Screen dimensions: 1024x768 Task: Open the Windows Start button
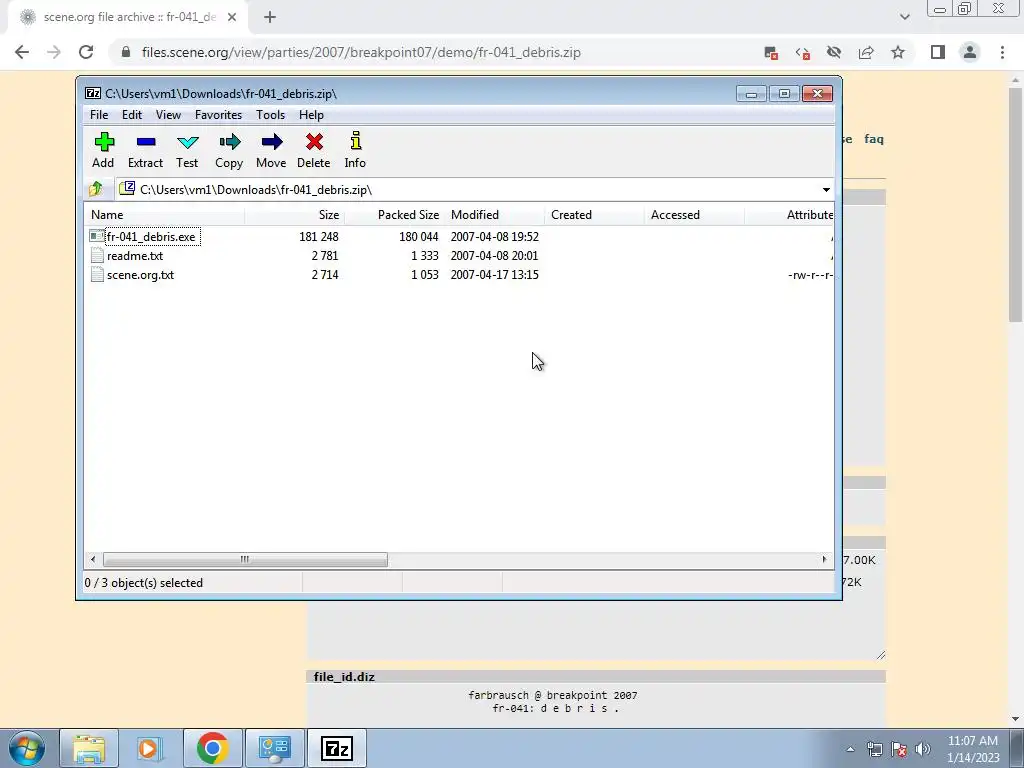[27, 748]
